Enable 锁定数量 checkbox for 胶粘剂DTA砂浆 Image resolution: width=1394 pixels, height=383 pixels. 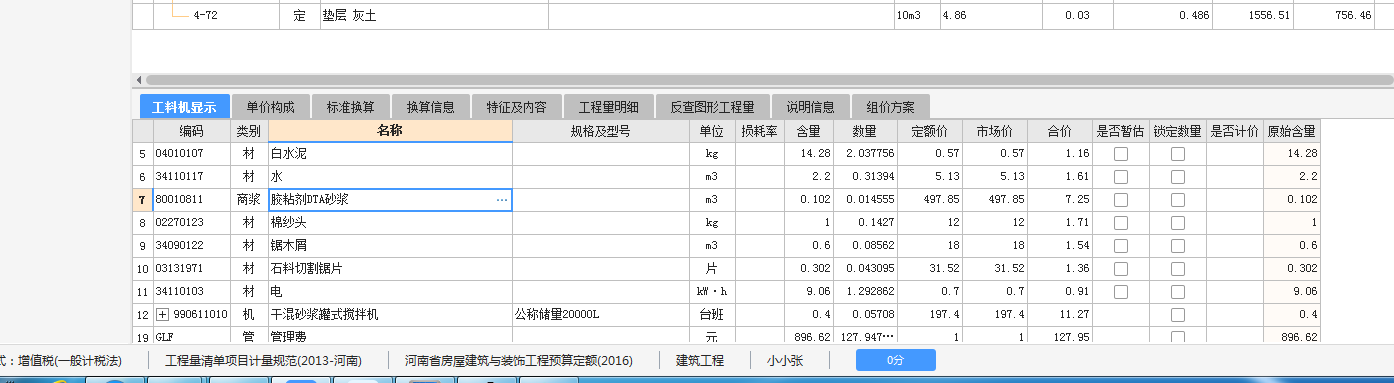pos(1178,200)
